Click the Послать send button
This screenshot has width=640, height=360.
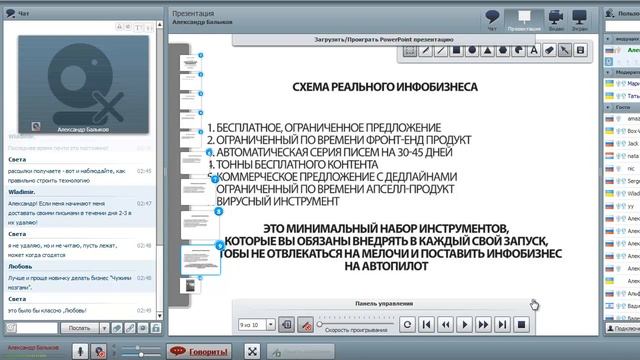(x=80, y=328)
